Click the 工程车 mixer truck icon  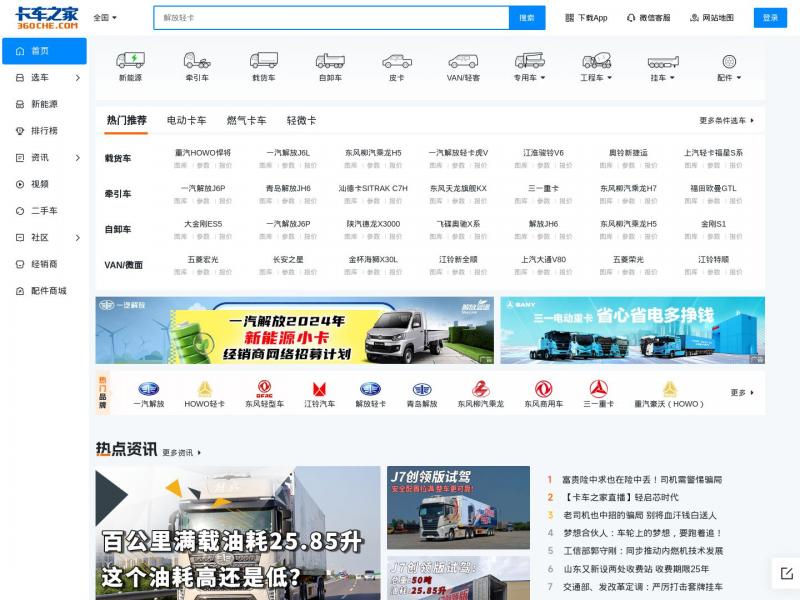pyautogui.click(x=596, y=61)
